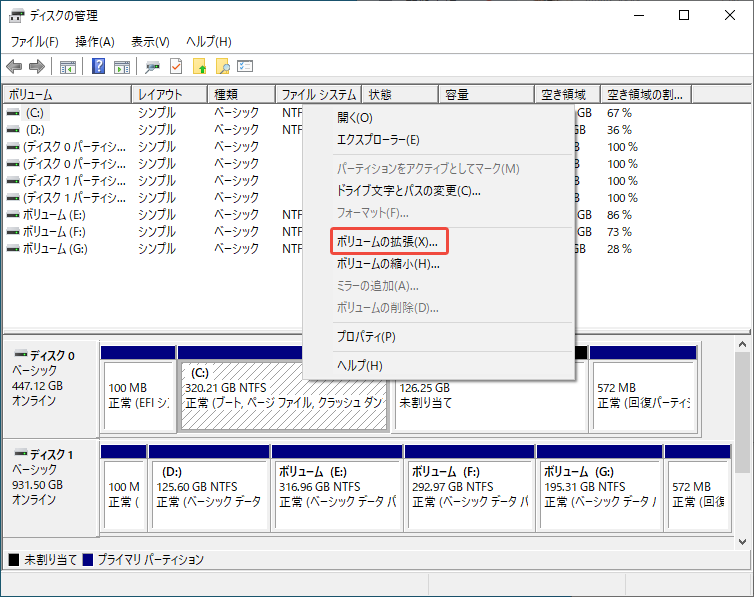This screenshot has width=754, height=597.
Task: Click the 28 % free space cell
Action: tap(619, 249)
